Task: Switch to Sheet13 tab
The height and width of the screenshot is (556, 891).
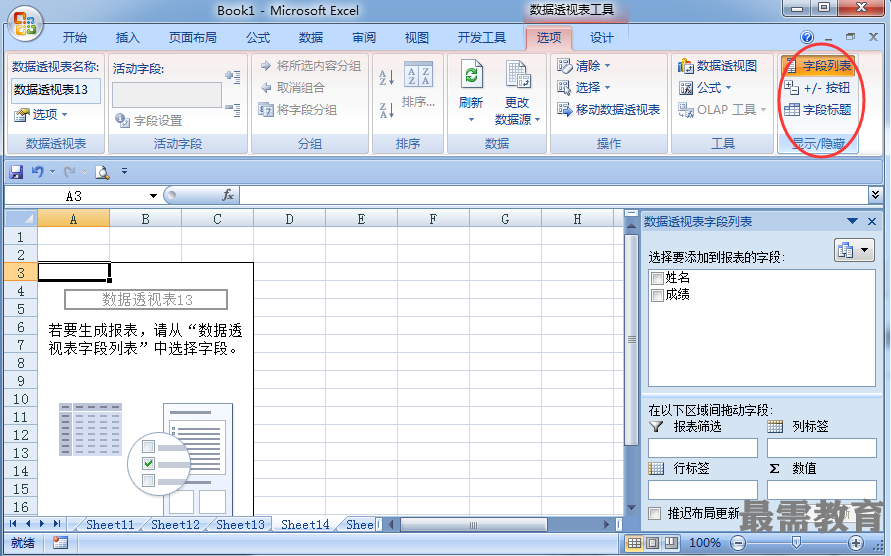Action: tap(240, 524)
